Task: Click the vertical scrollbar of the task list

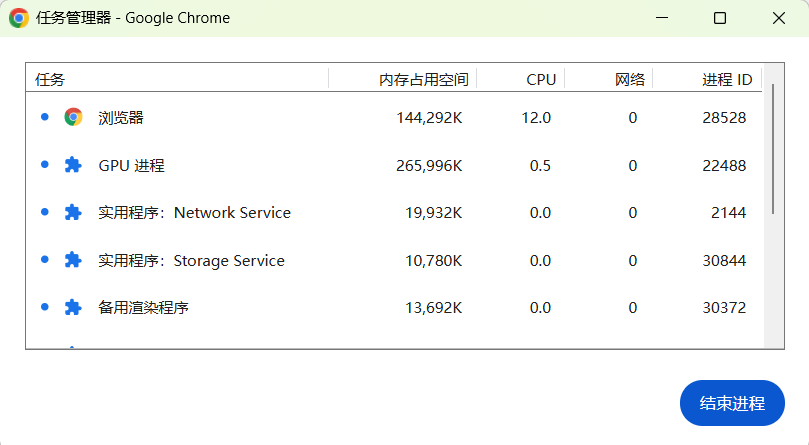Action: point(773,148)
